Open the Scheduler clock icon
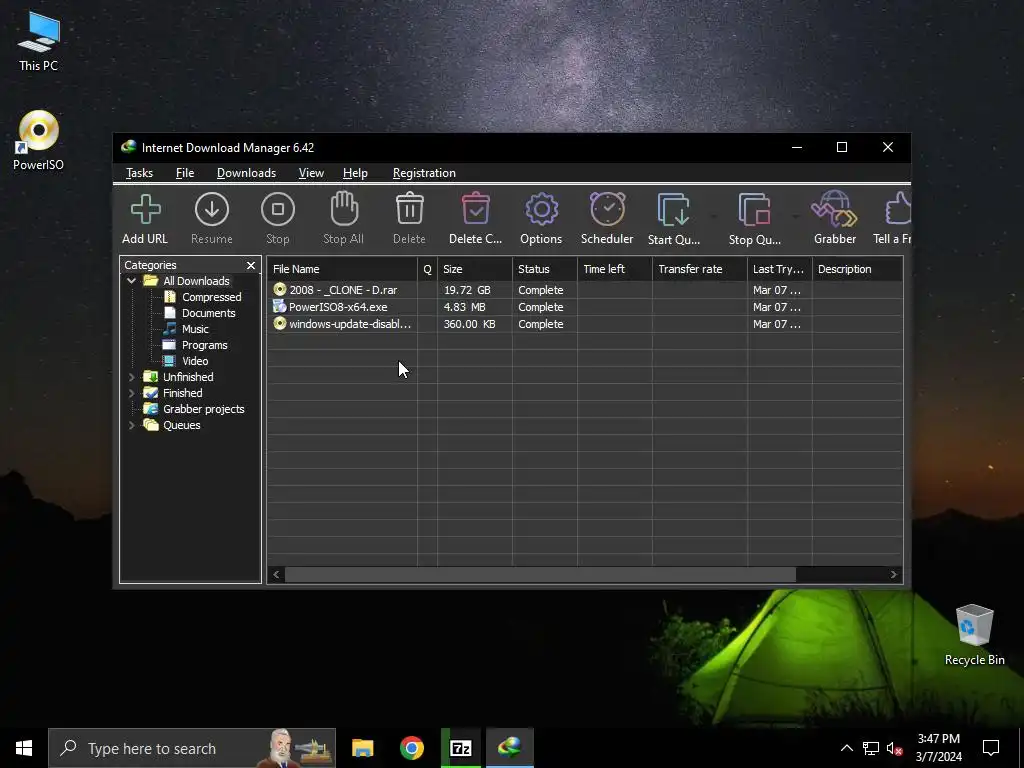Screen dimensions: 1024x768 click(607, 218)
